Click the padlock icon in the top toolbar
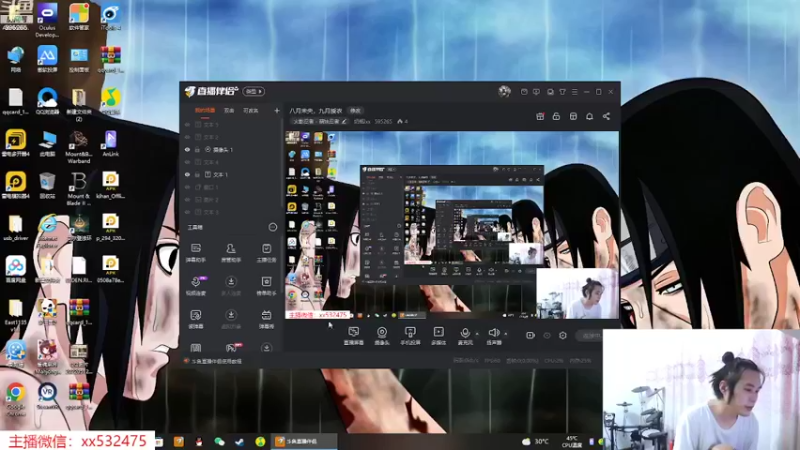The width and height of the screenshot is (800, 450). tap(556, 116)
